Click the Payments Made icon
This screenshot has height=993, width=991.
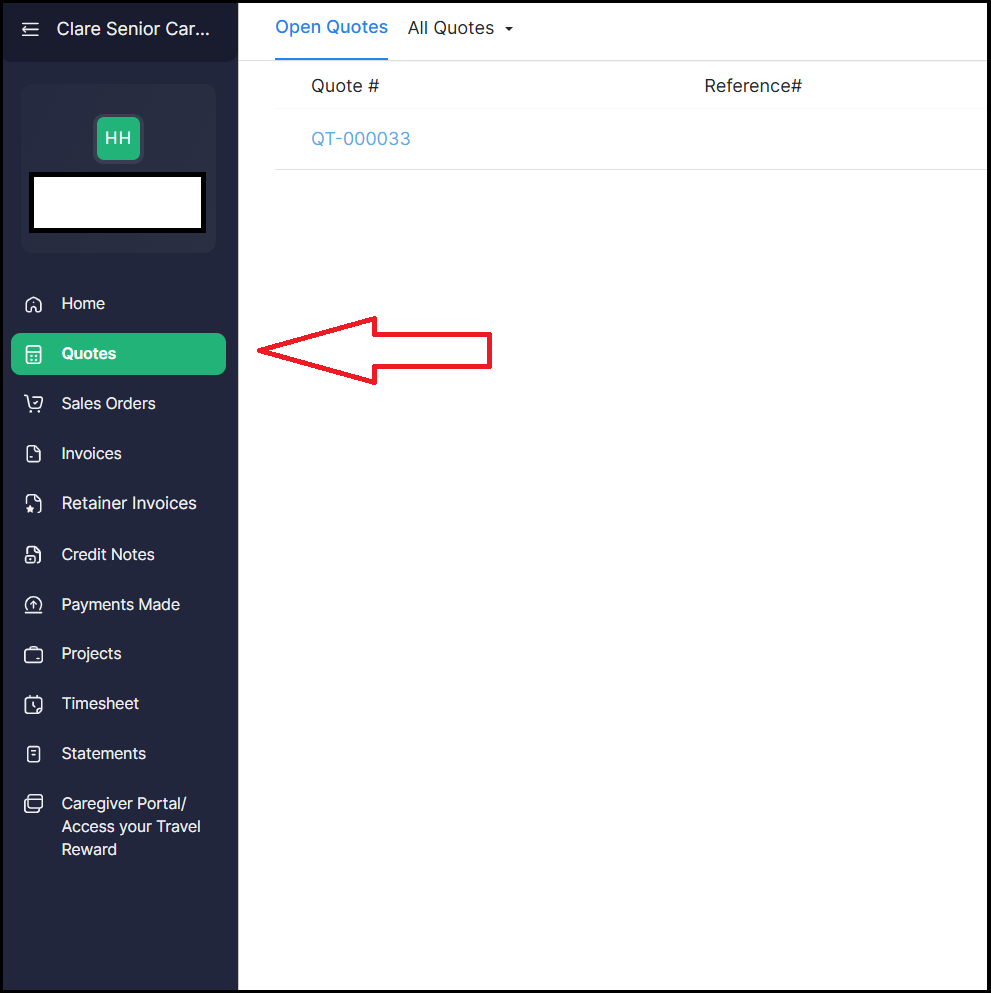point(34,605)
